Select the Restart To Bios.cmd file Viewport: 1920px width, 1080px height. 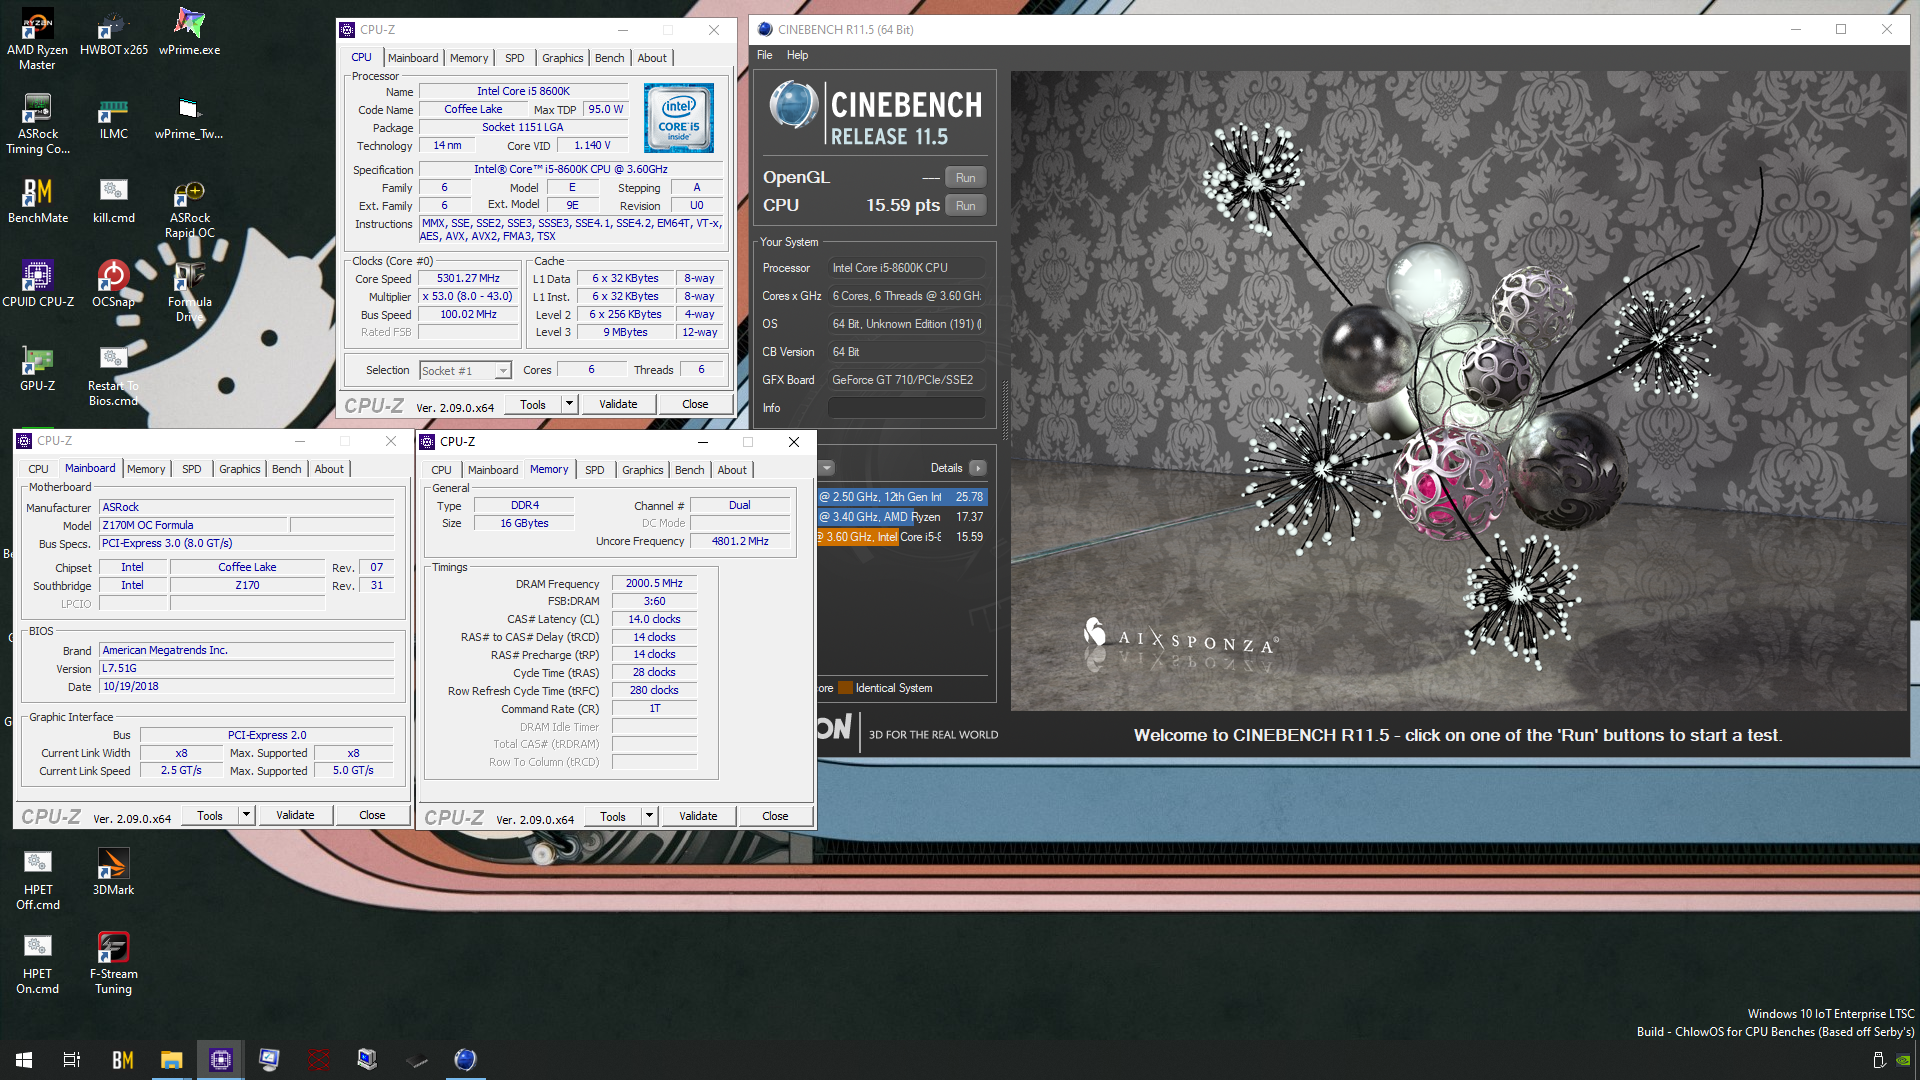[114, 375]
